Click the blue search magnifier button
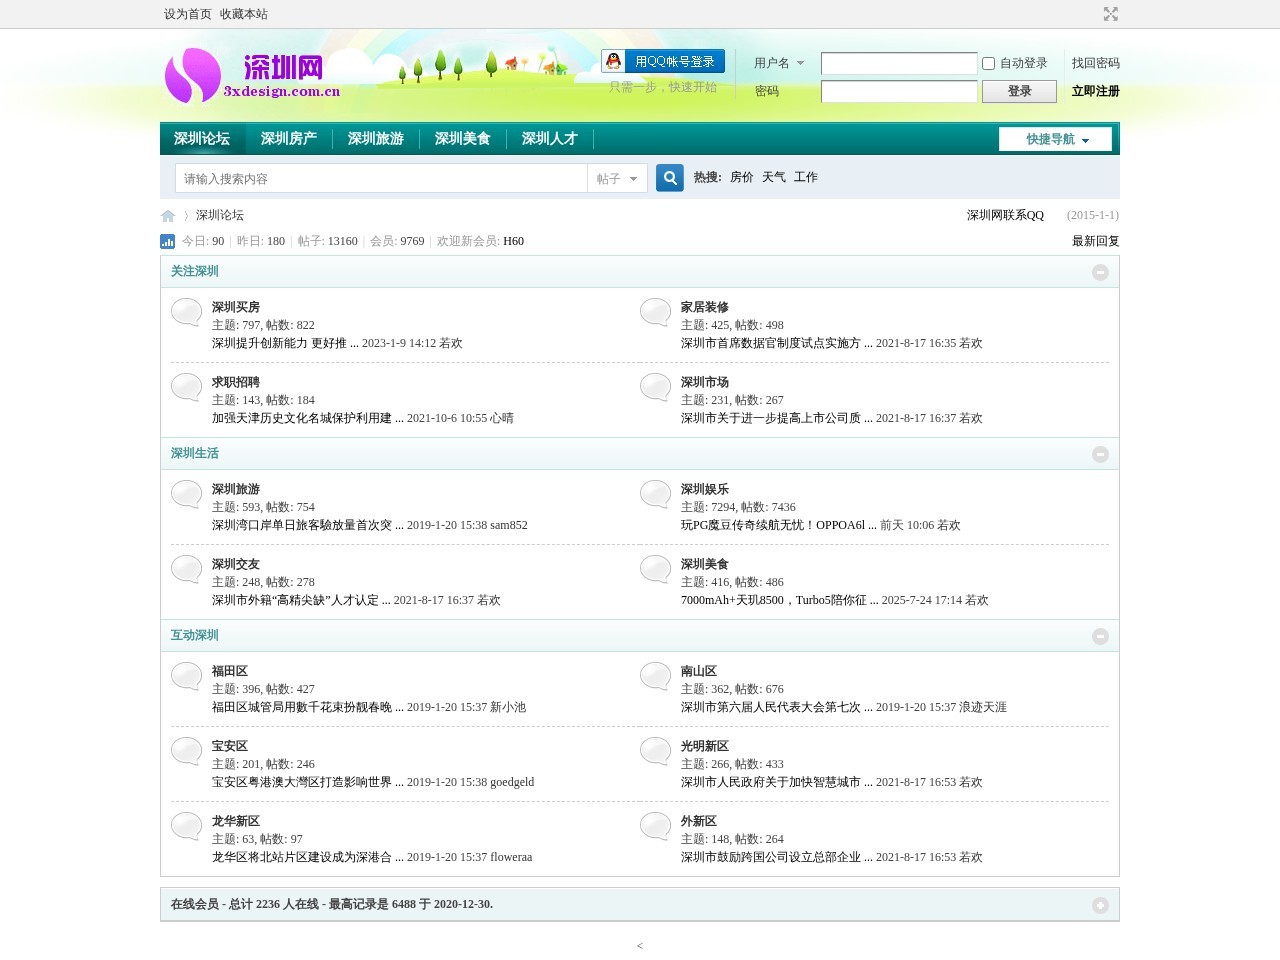The height and width of the screenshot is (960, 1280). pyautogui.click(x=670, y=178)
